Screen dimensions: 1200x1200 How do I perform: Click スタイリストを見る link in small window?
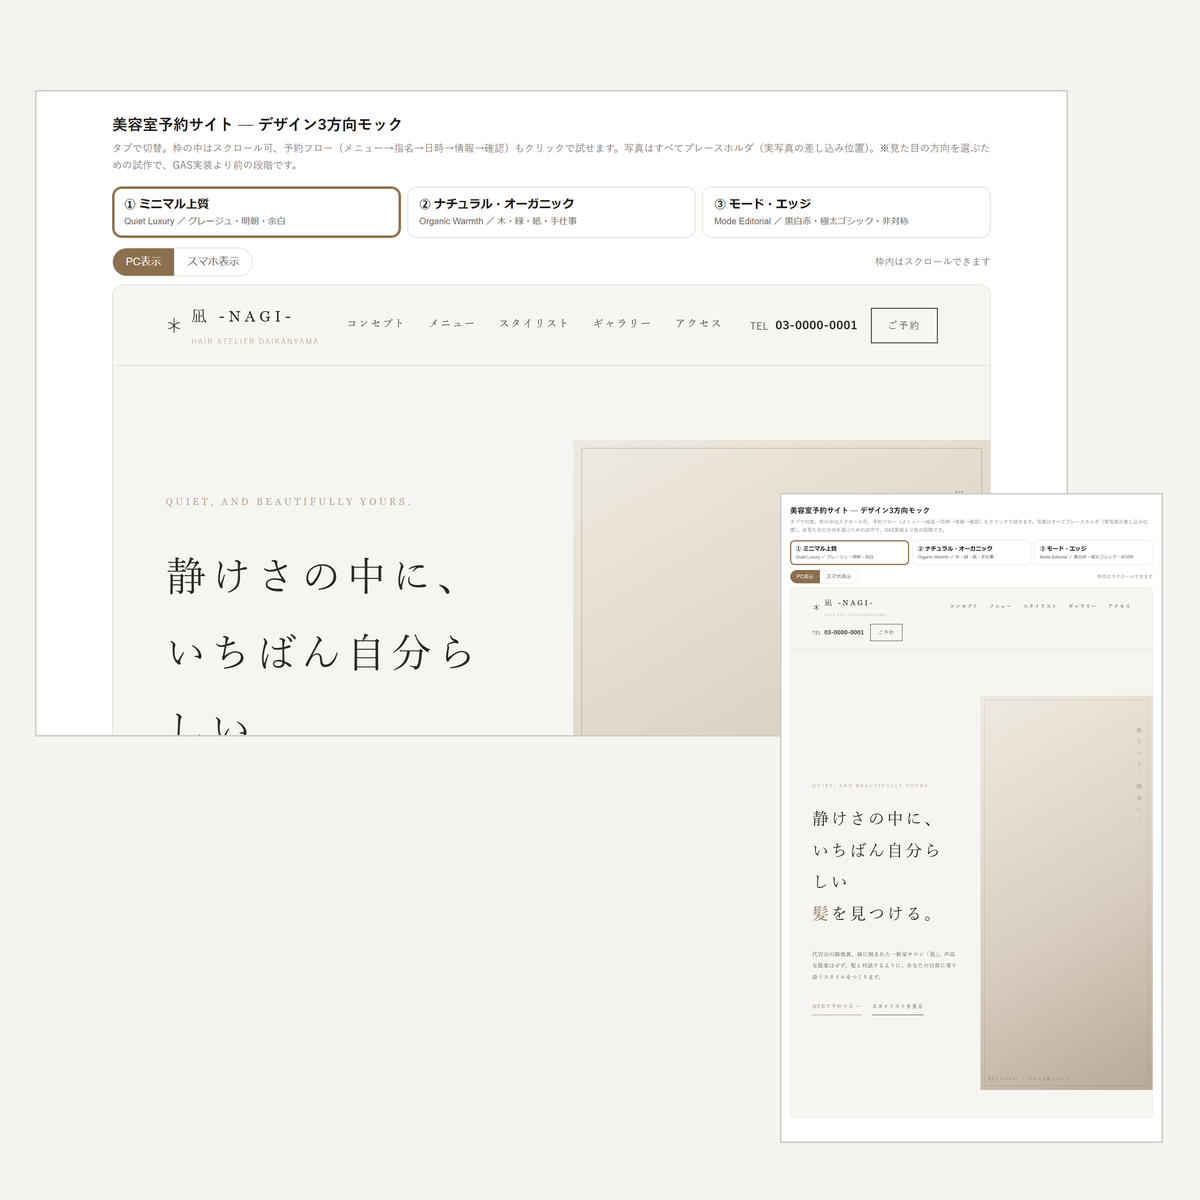(x=897, y=1007)
